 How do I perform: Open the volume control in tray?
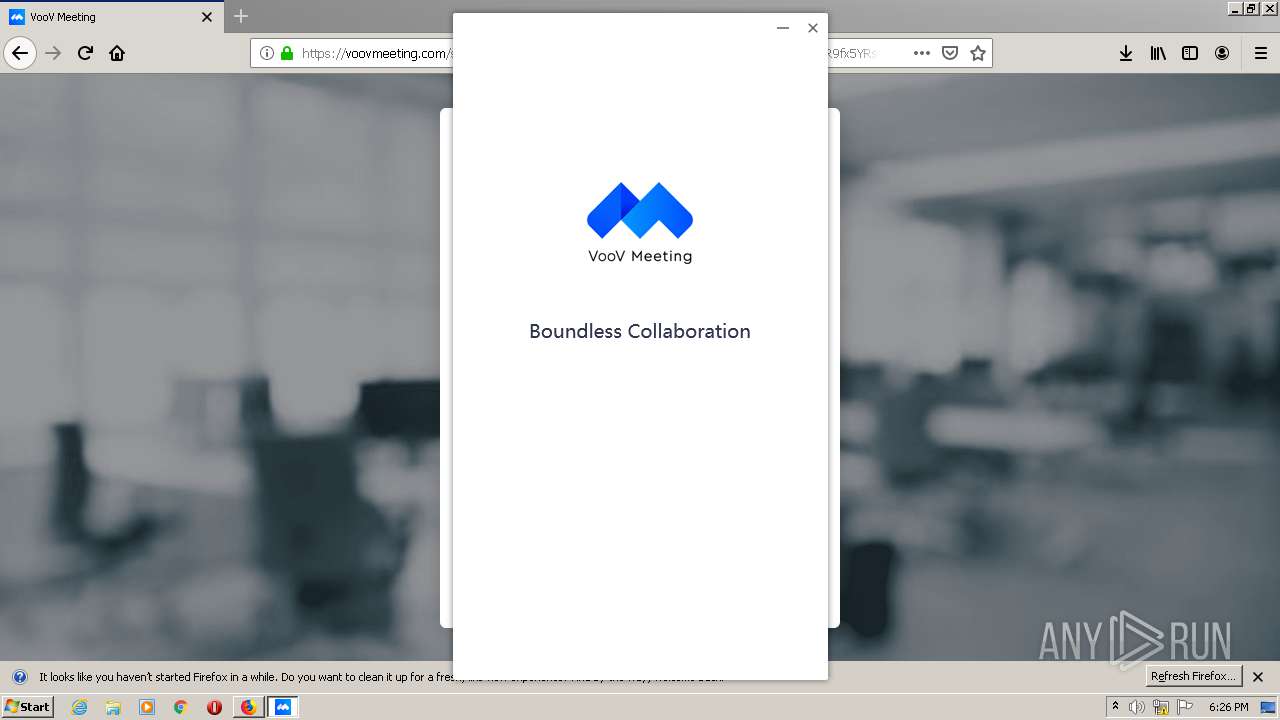(1137, 707)
